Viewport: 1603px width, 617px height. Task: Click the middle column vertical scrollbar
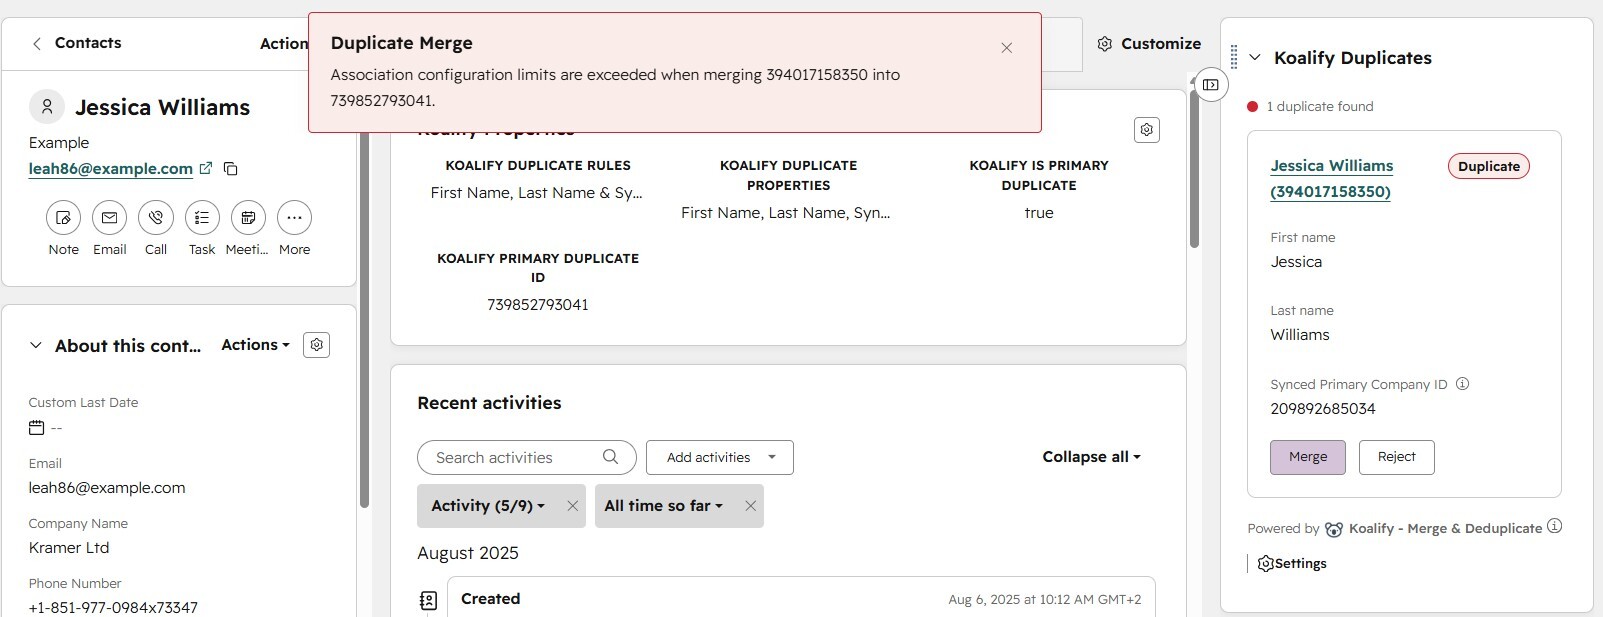click(1194, 170)
